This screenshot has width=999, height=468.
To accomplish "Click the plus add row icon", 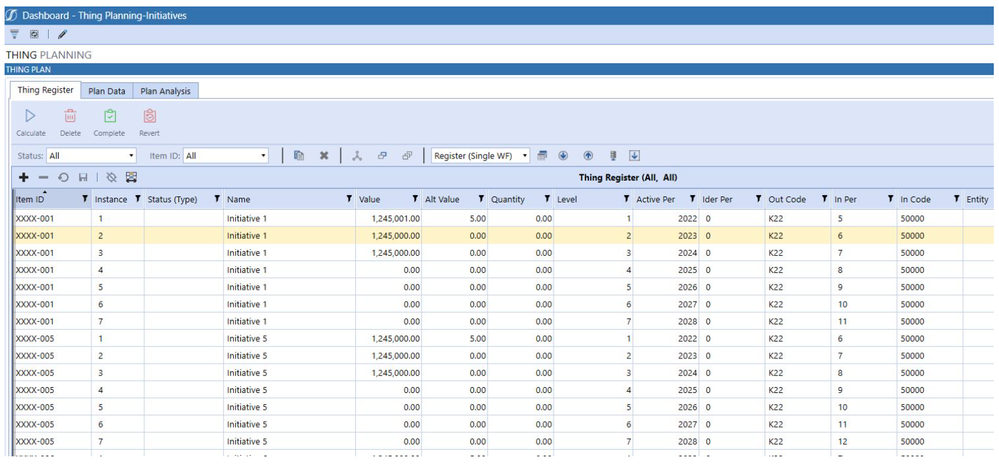I will [x=24, y=178].
